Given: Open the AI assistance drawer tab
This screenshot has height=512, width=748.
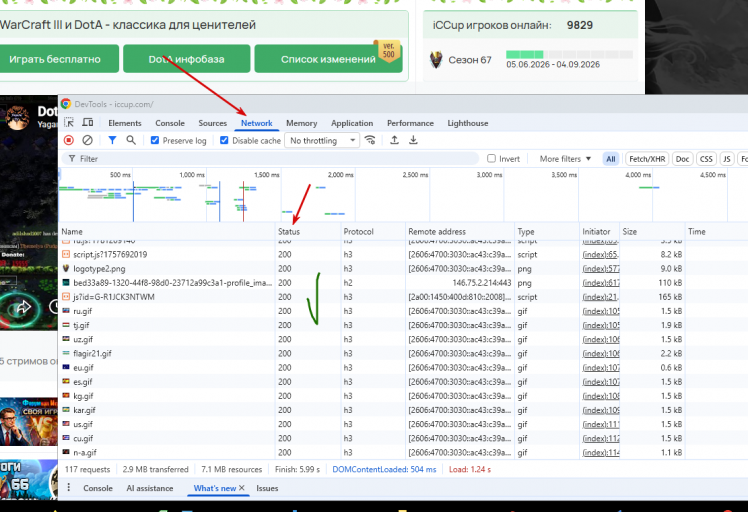Looking at the screenshot, I should click(150, 488).
